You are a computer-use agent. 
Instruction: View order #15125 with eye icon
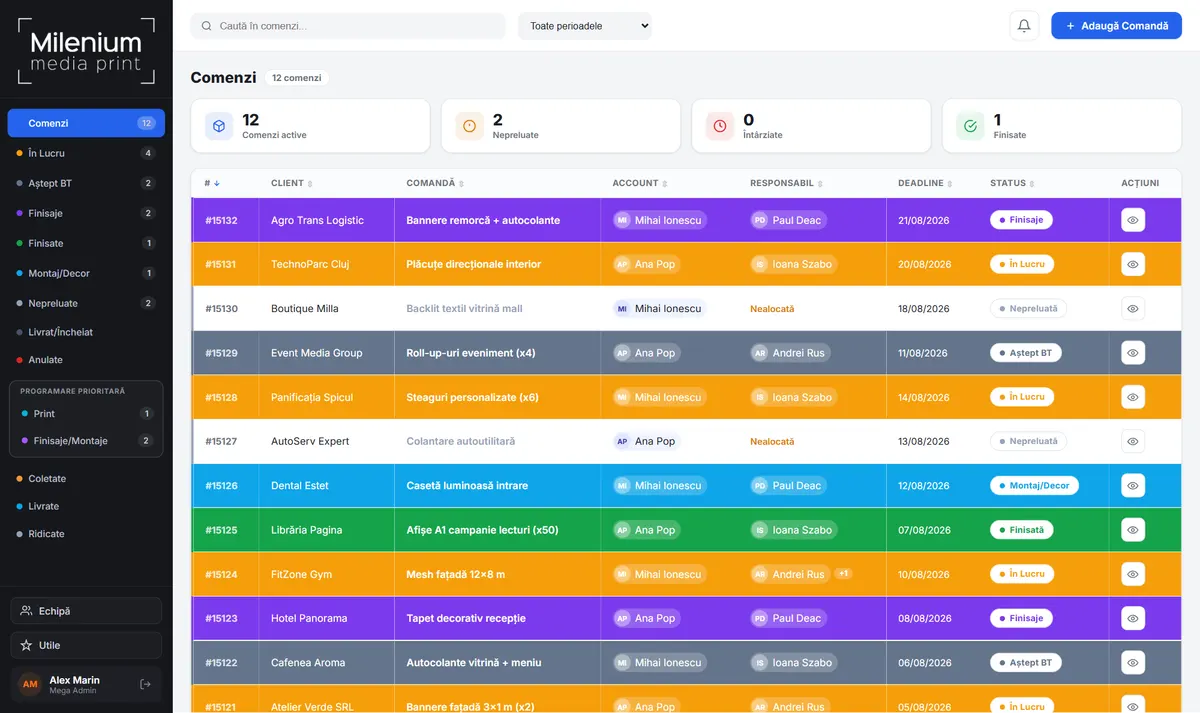point(1133,530)
